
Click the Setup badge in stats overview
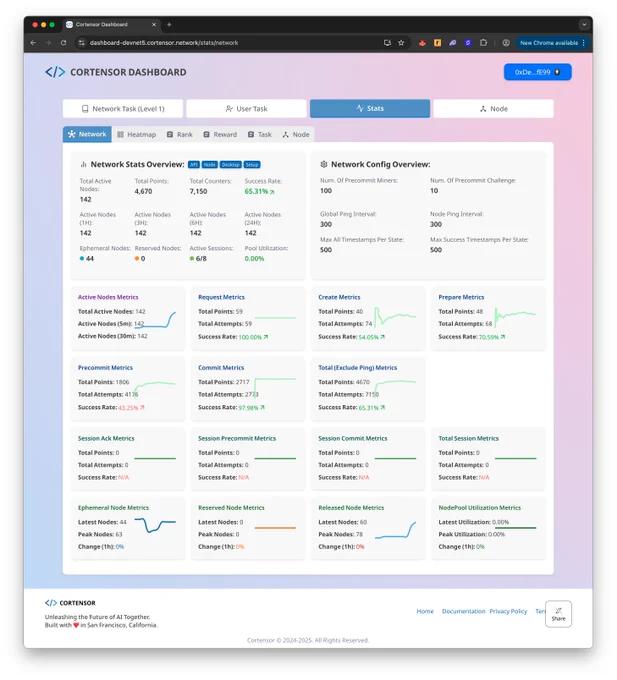252,164
